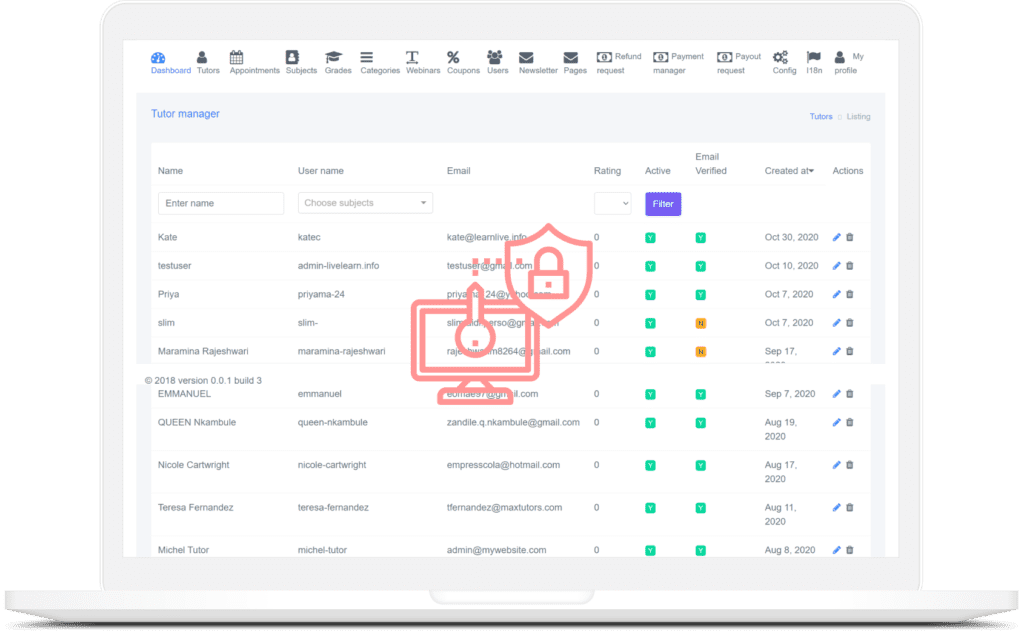
Task: Toggle slim's email verified status
Action: pyautogui.click(x=700, y=323)
